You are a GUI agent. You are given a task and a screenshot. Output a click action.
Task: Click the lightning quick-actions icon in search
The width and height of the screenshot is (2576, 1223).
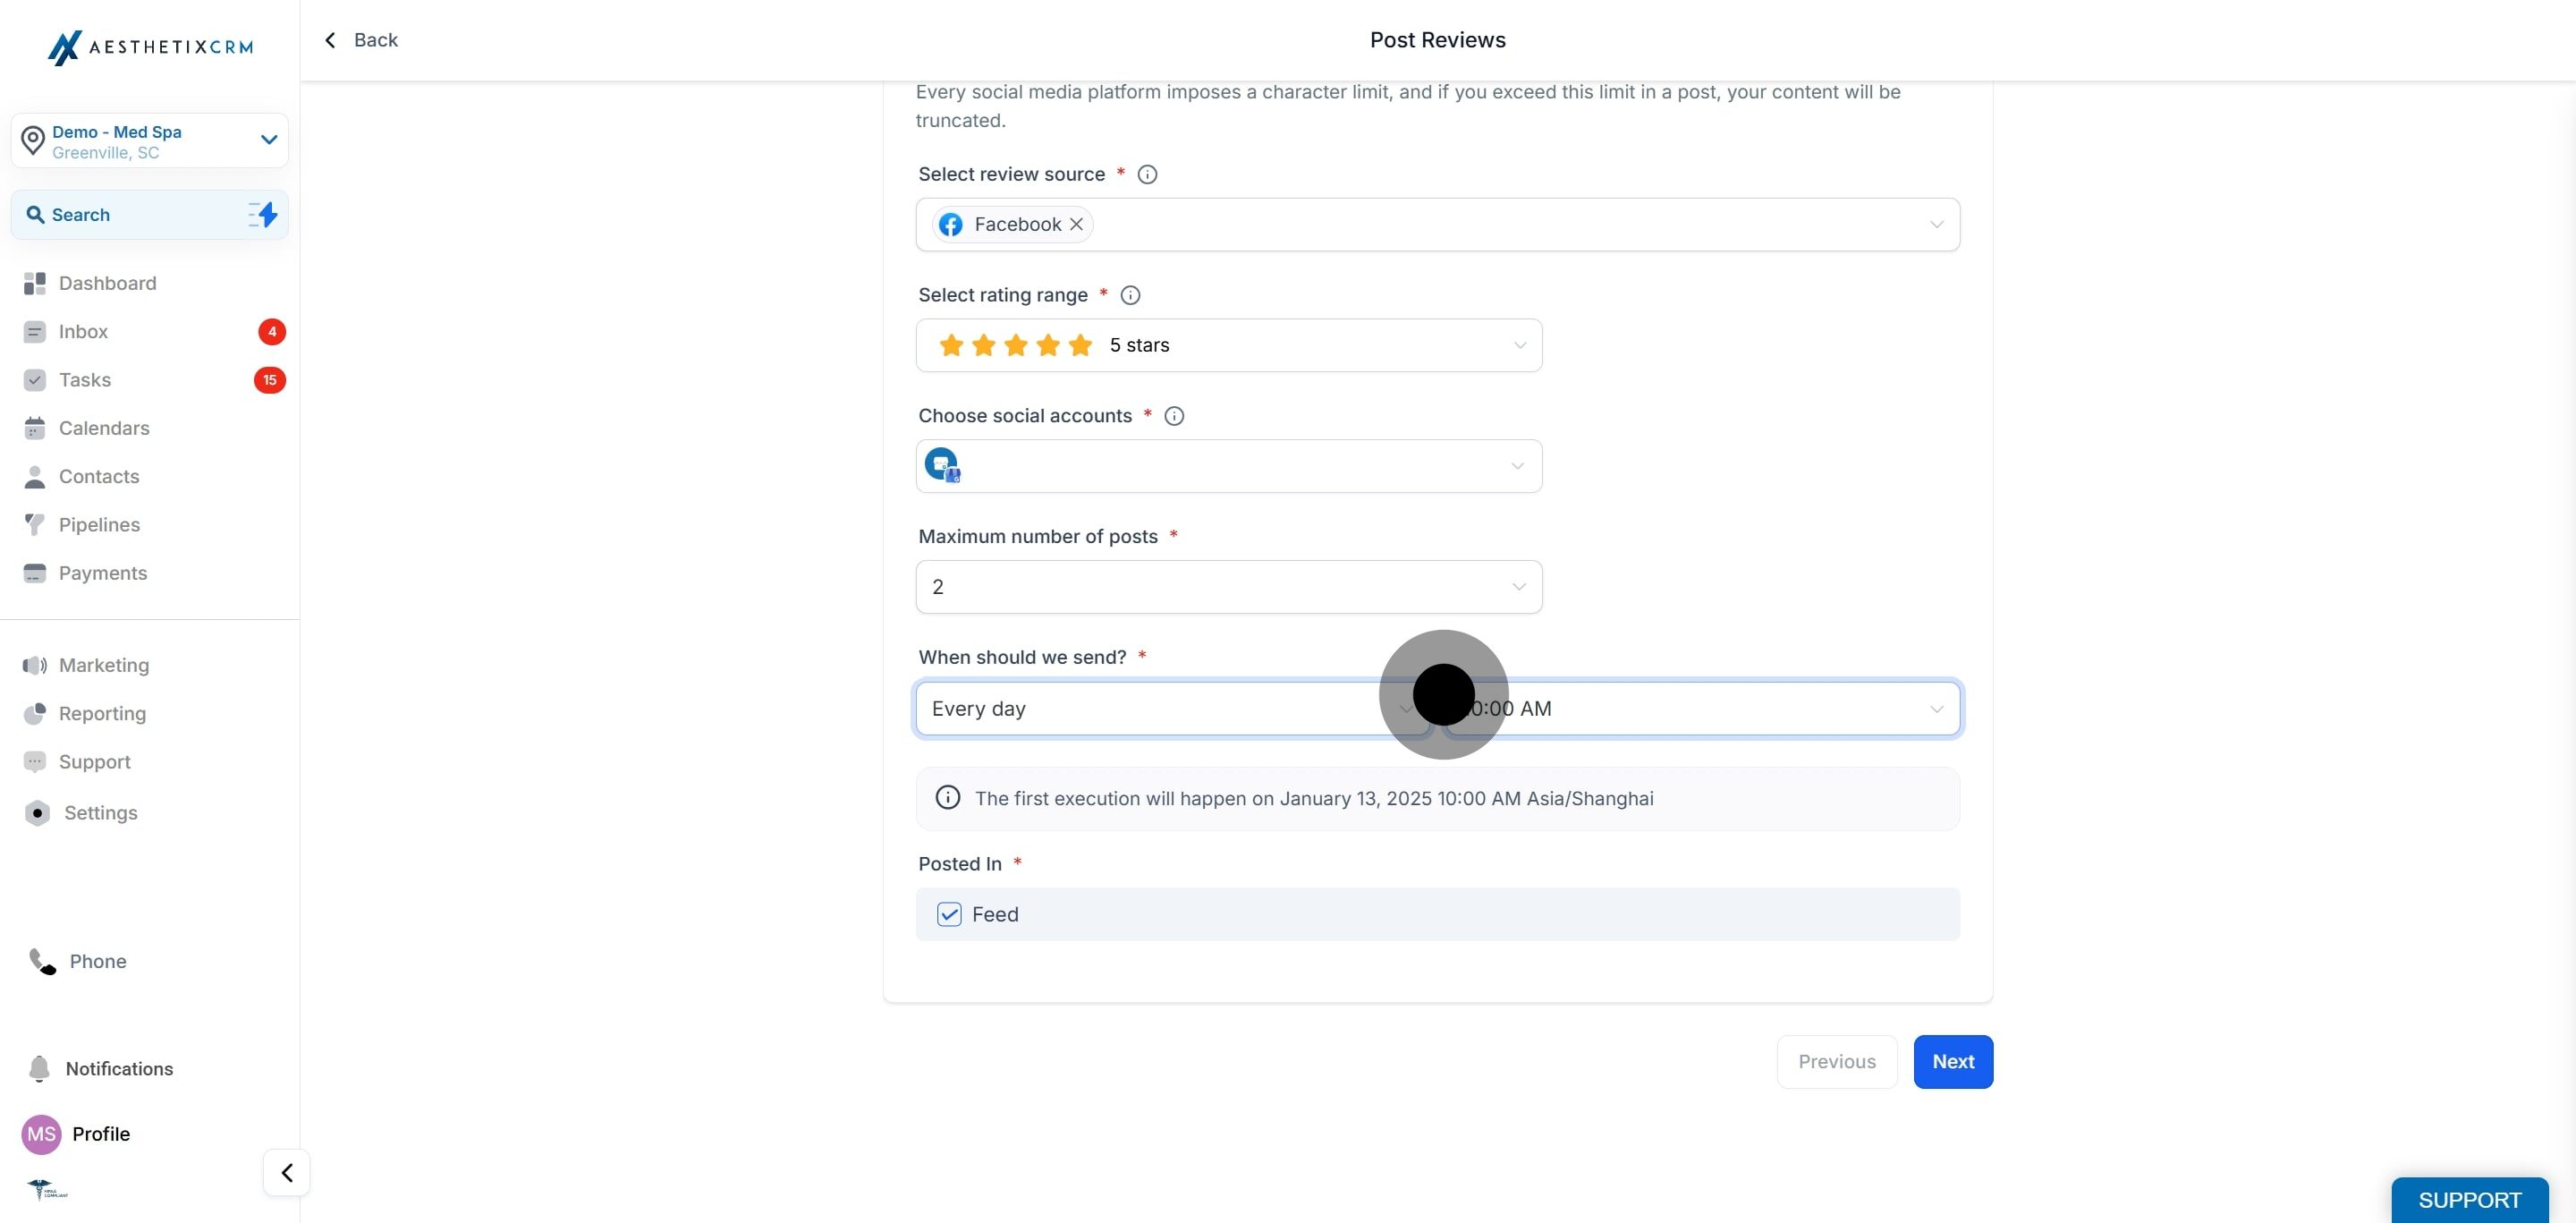click(x=263, y=214)
